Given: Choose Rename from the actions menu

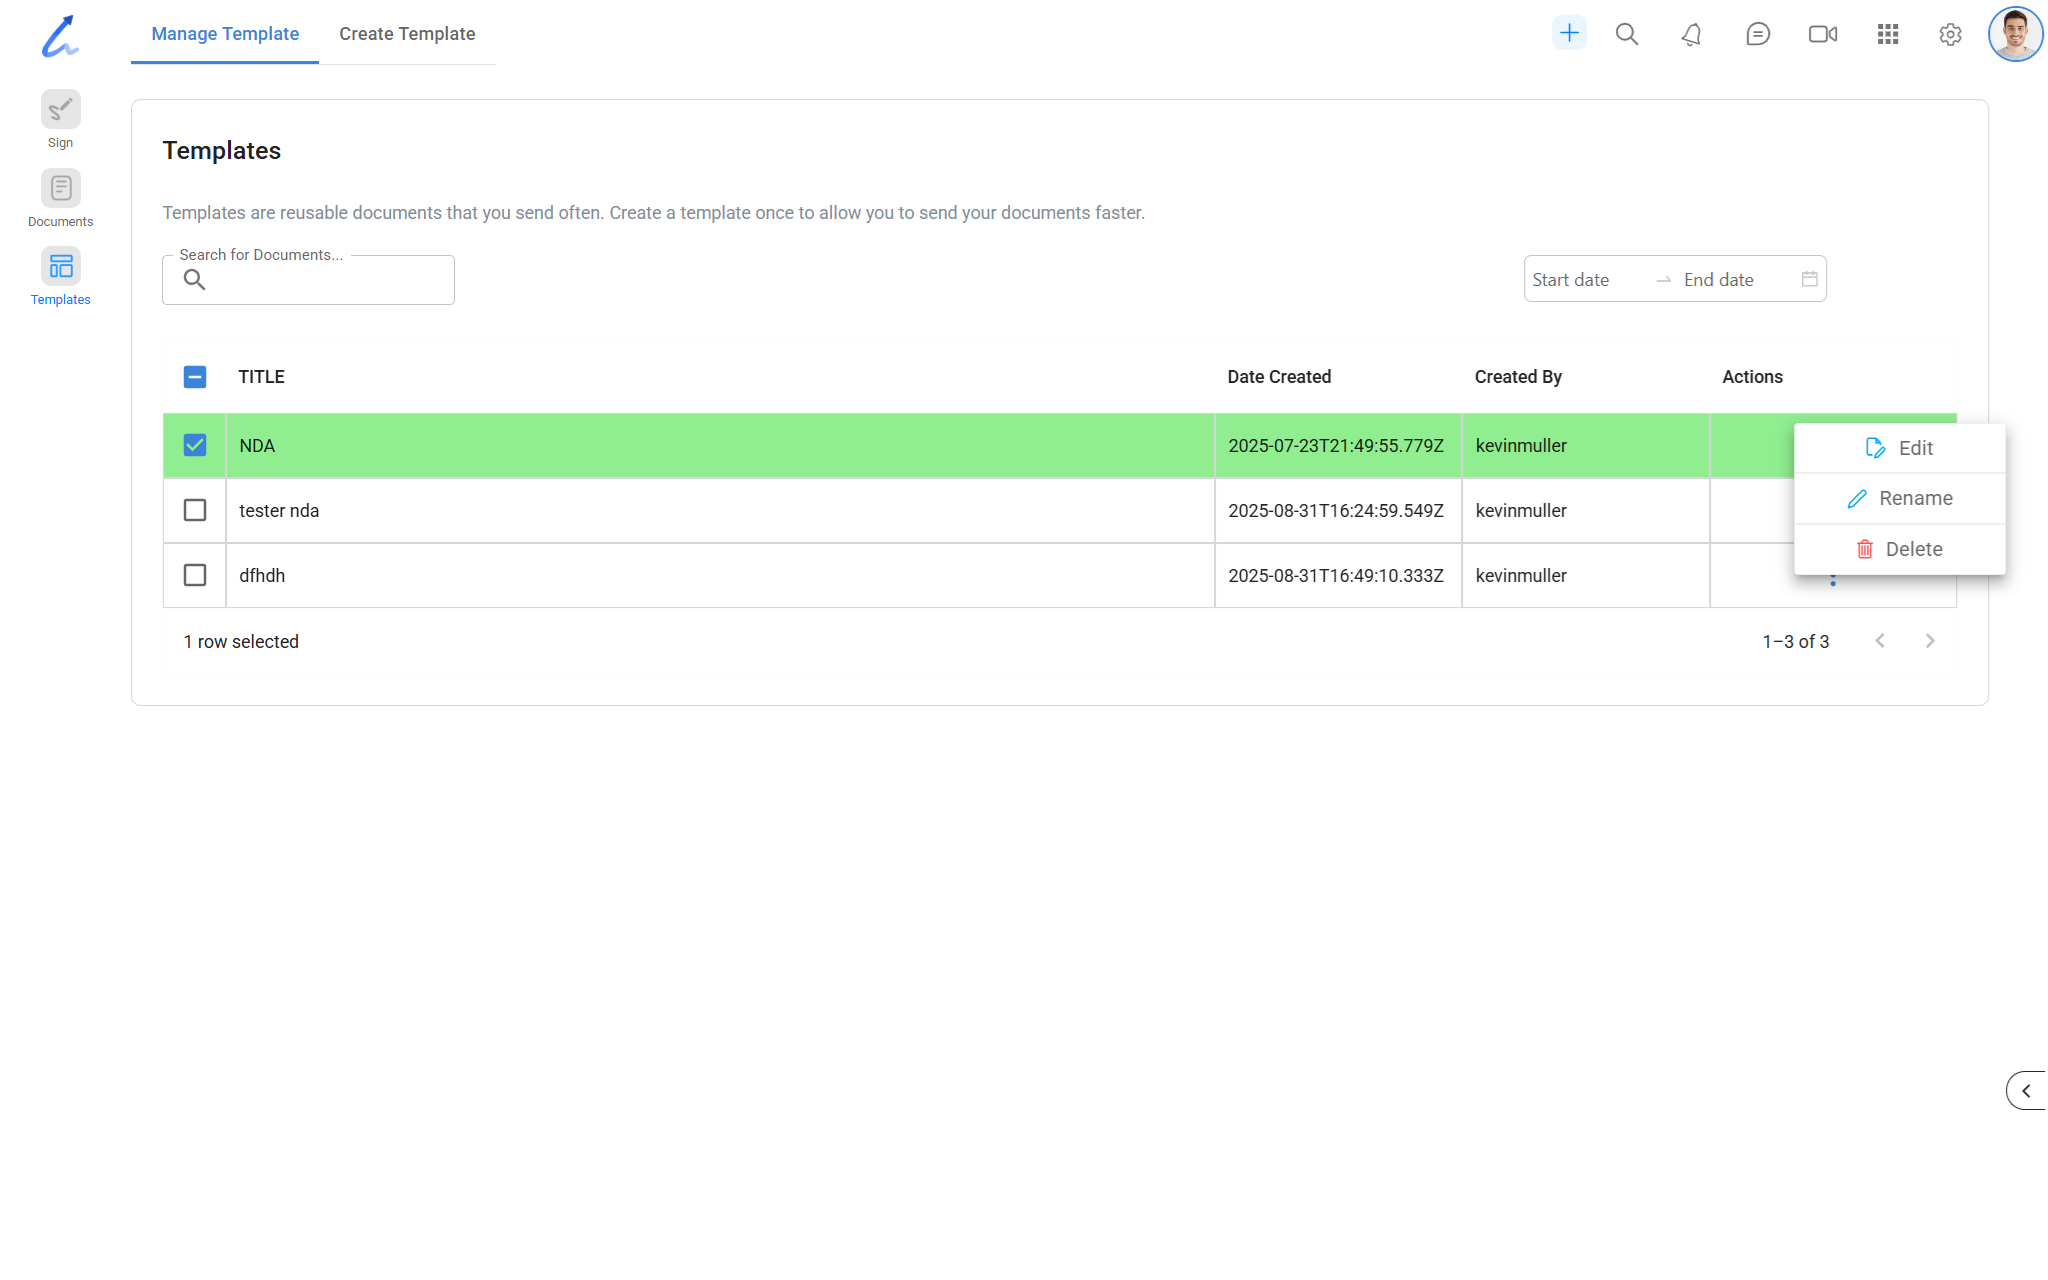Looking at the screenshot, I should (1899, 498).
